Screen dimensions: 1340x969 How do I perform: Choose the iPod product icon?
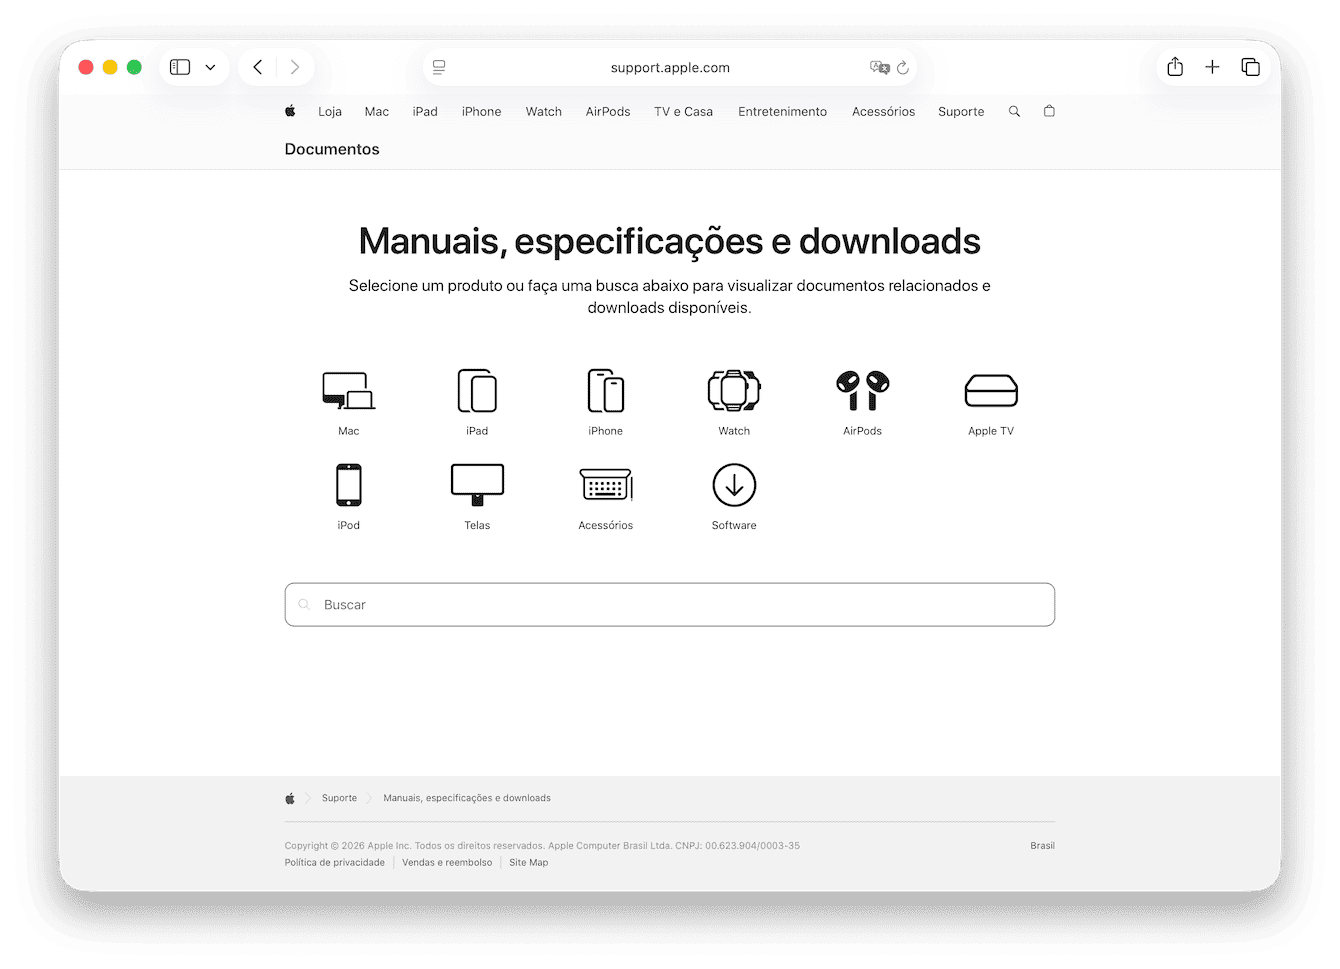348,485
